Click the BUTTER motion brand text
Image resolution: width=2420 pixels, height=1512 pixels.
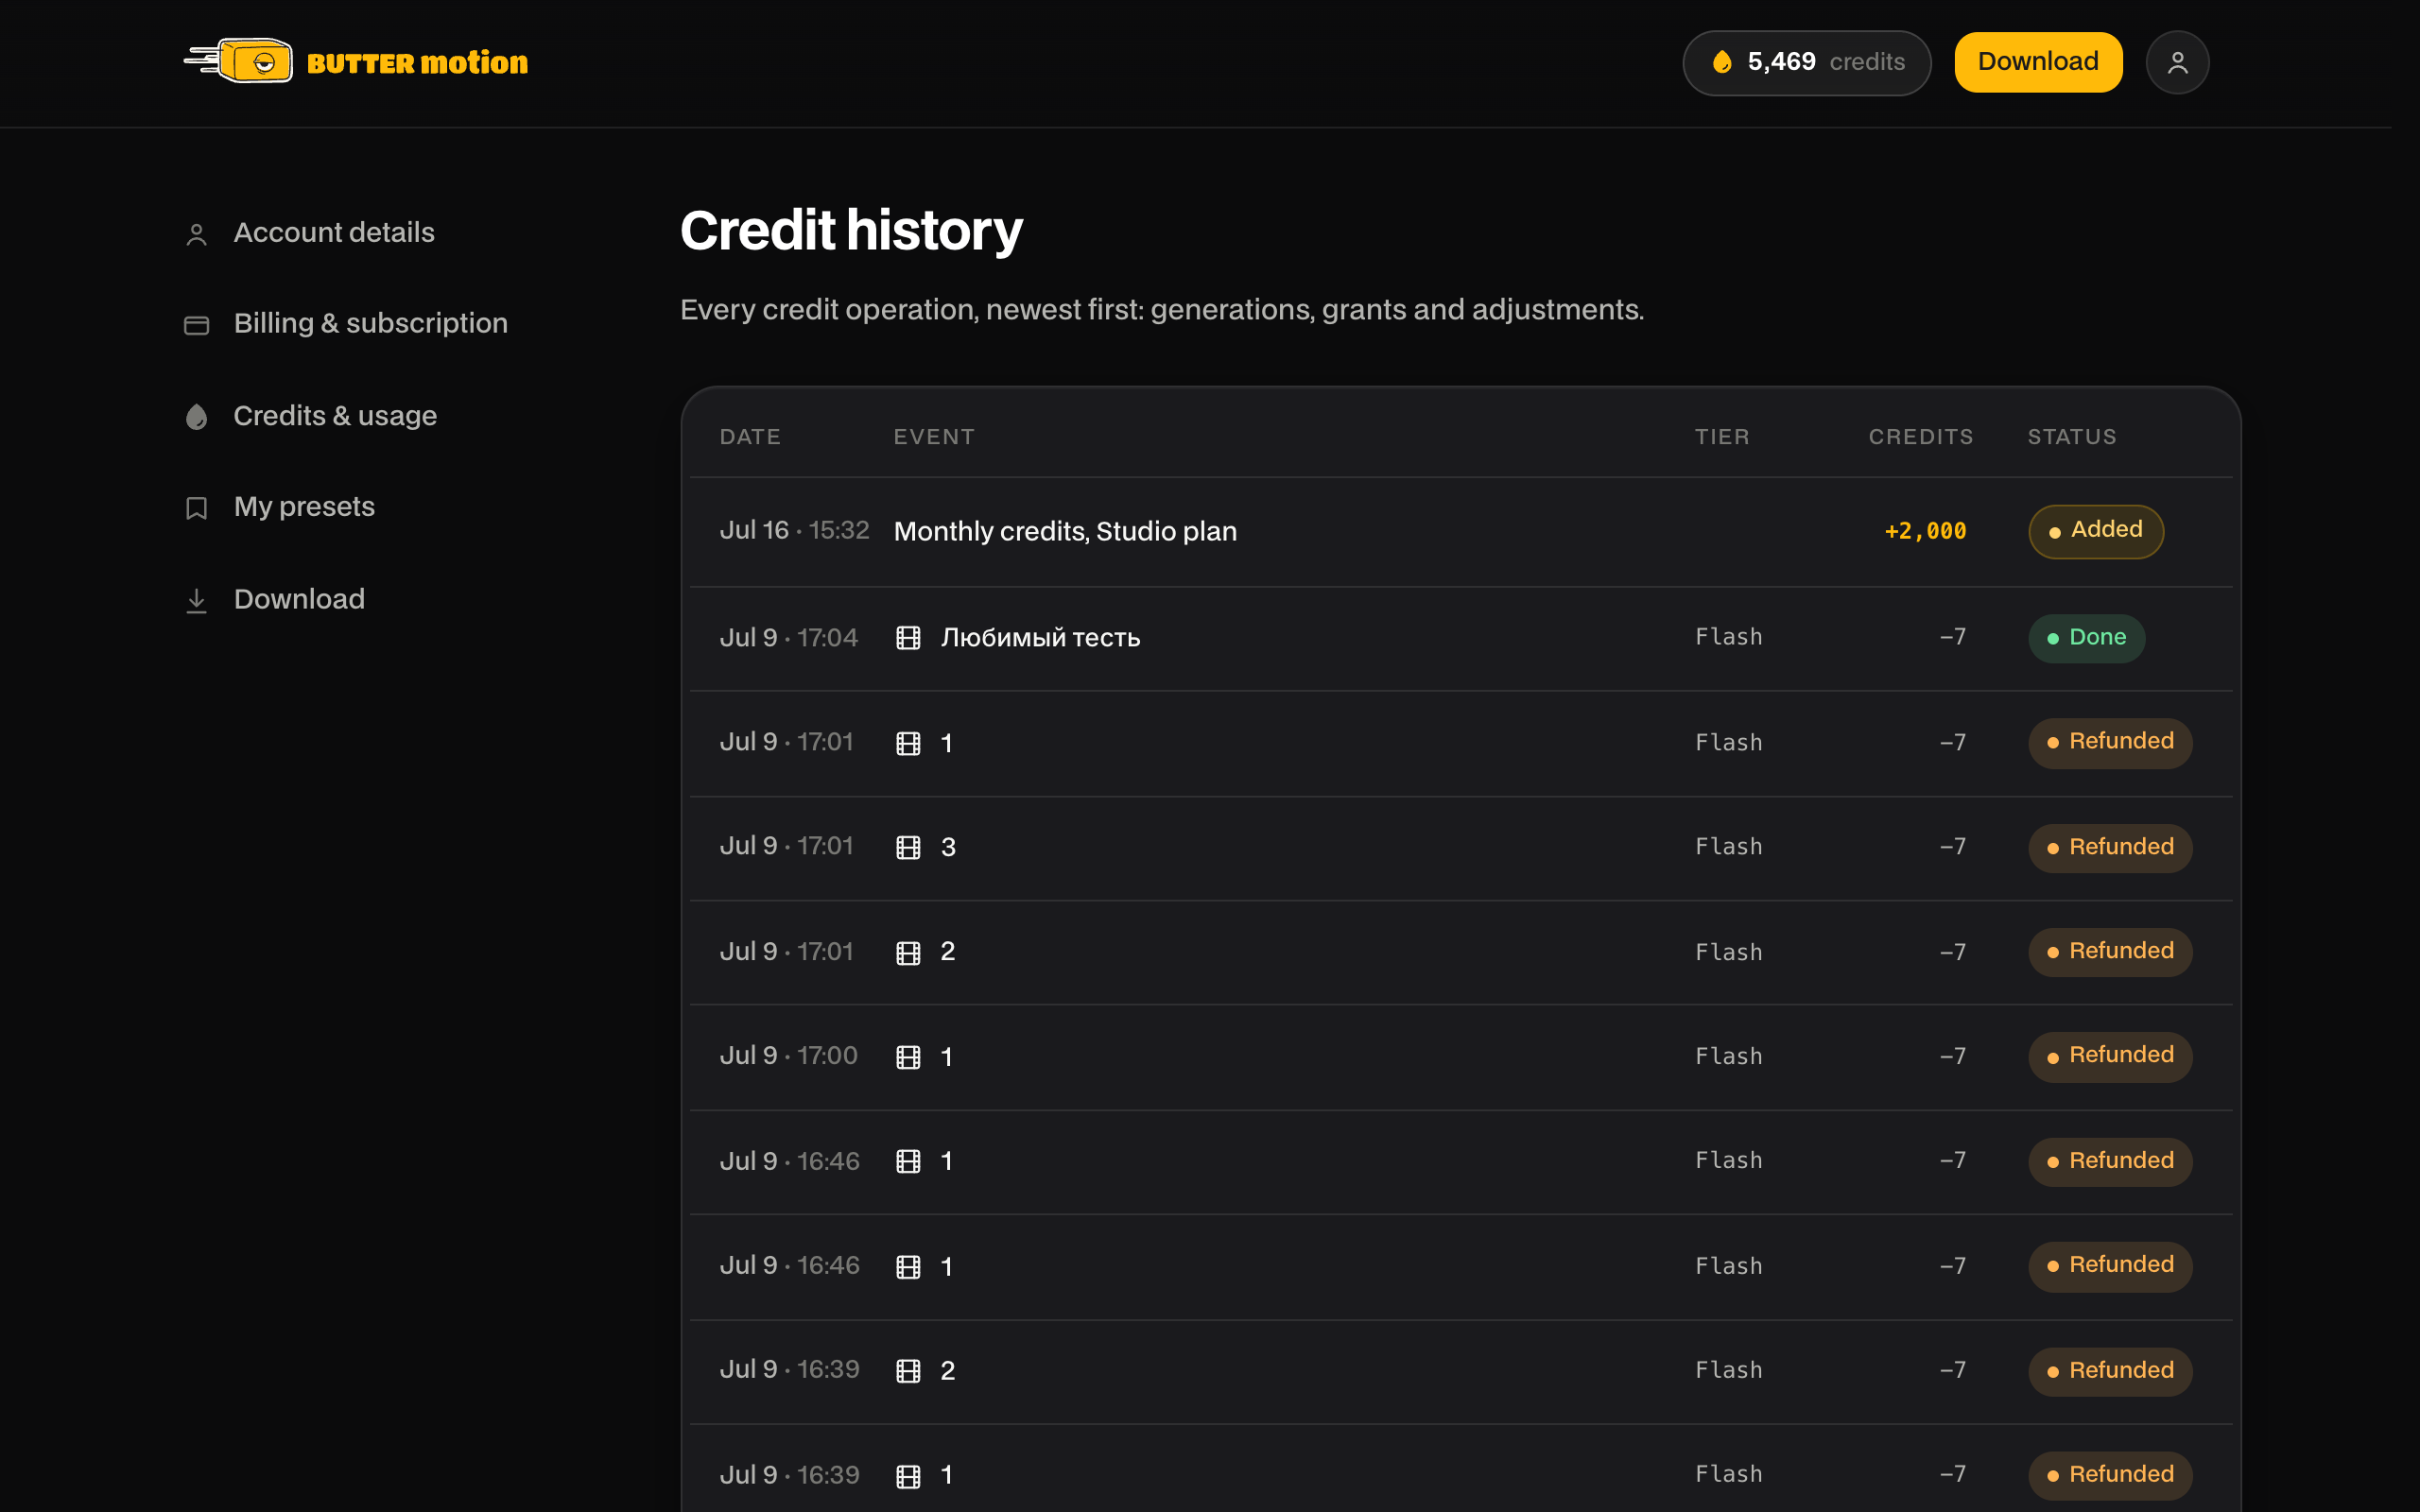click(x=418, y=63)
